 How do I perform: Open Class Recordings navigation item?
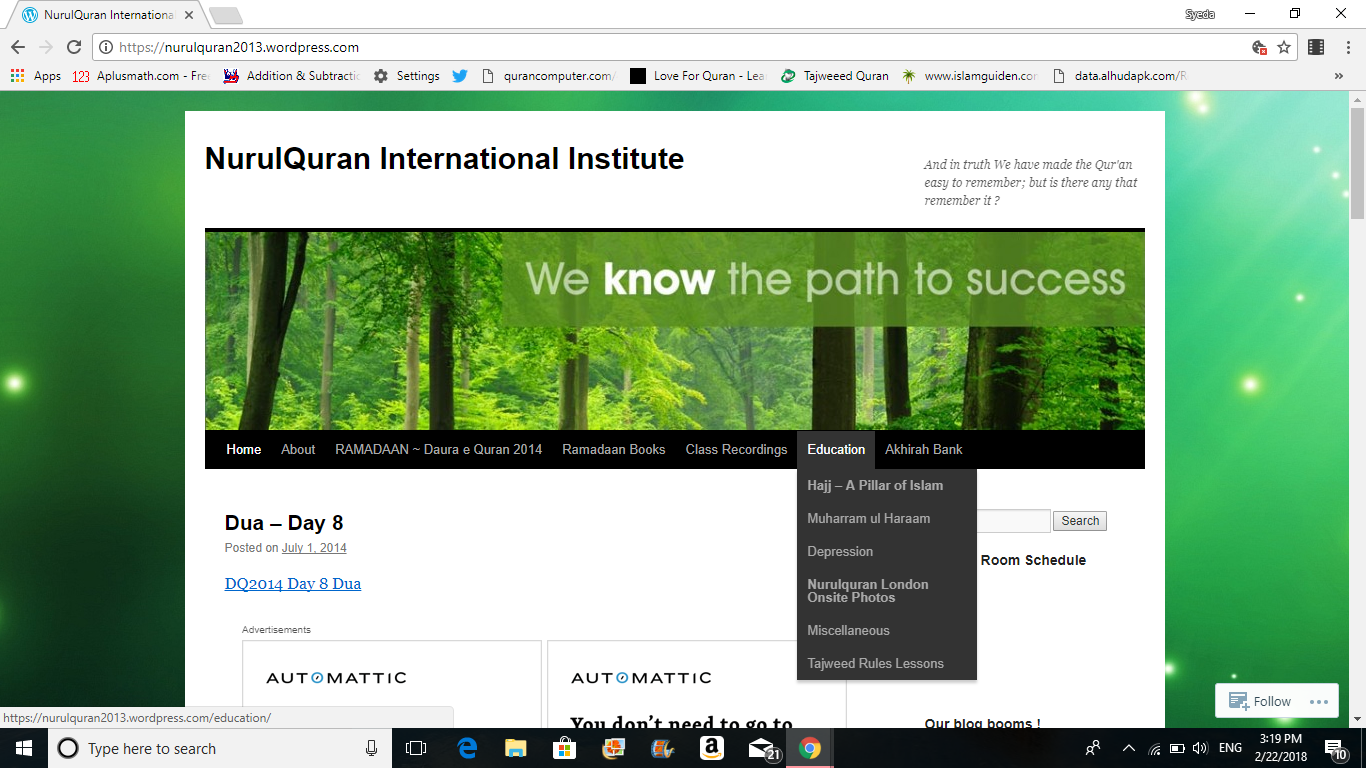pos(736,449)
